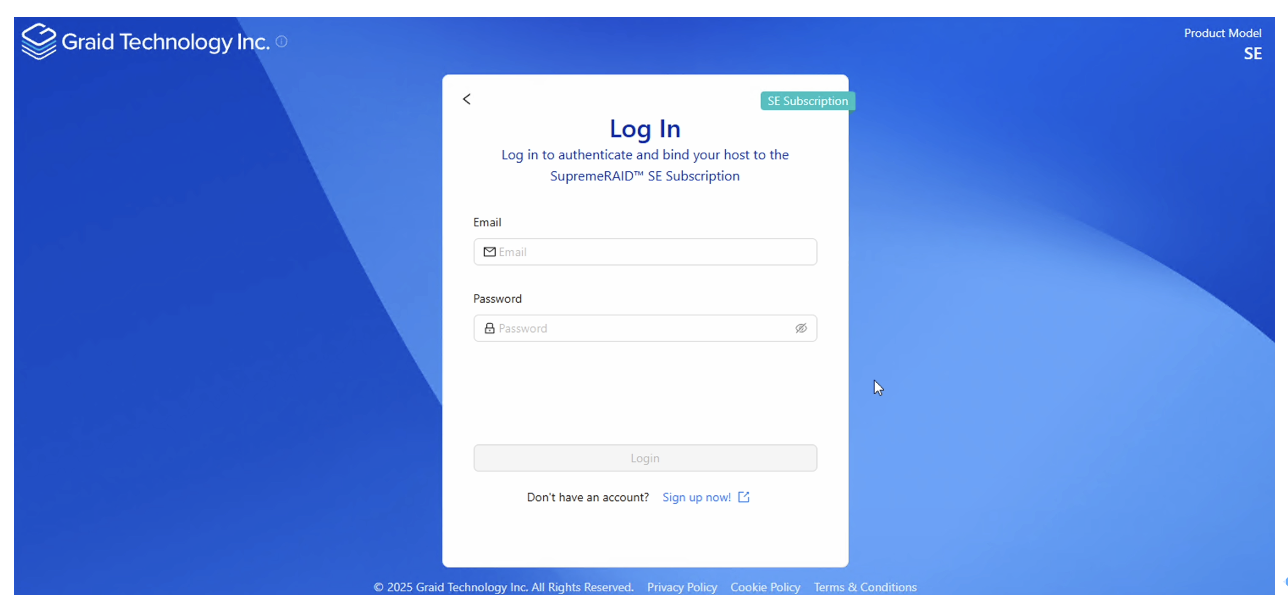Viewport: 1288px width, 608px height.
Task: Click the SE Subscription badge
Action: pyautogui.click(x=808, y=101)
